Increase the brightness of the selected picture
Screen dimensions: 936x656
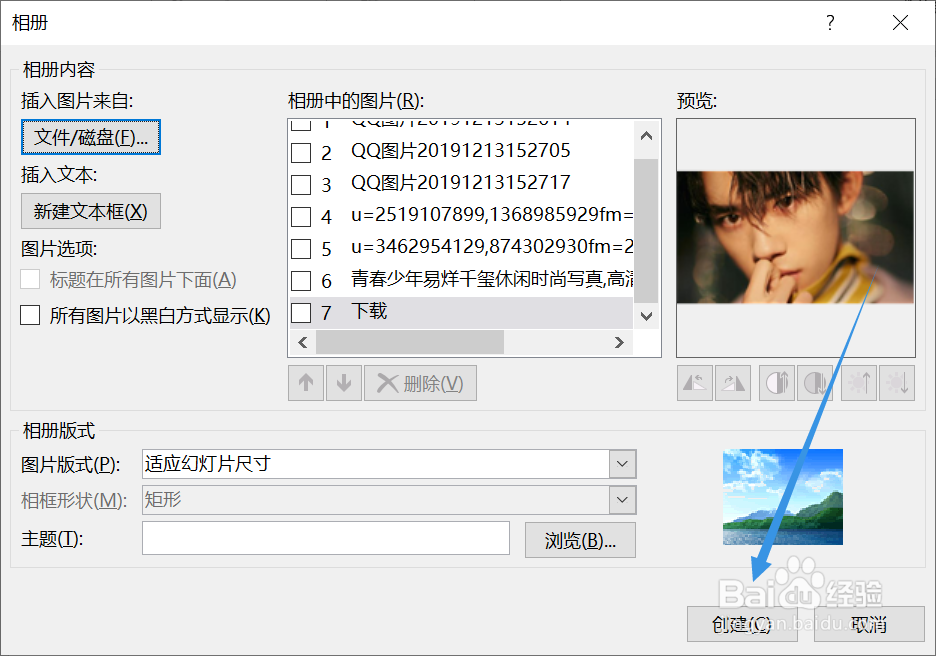click(x=859, y=383)
